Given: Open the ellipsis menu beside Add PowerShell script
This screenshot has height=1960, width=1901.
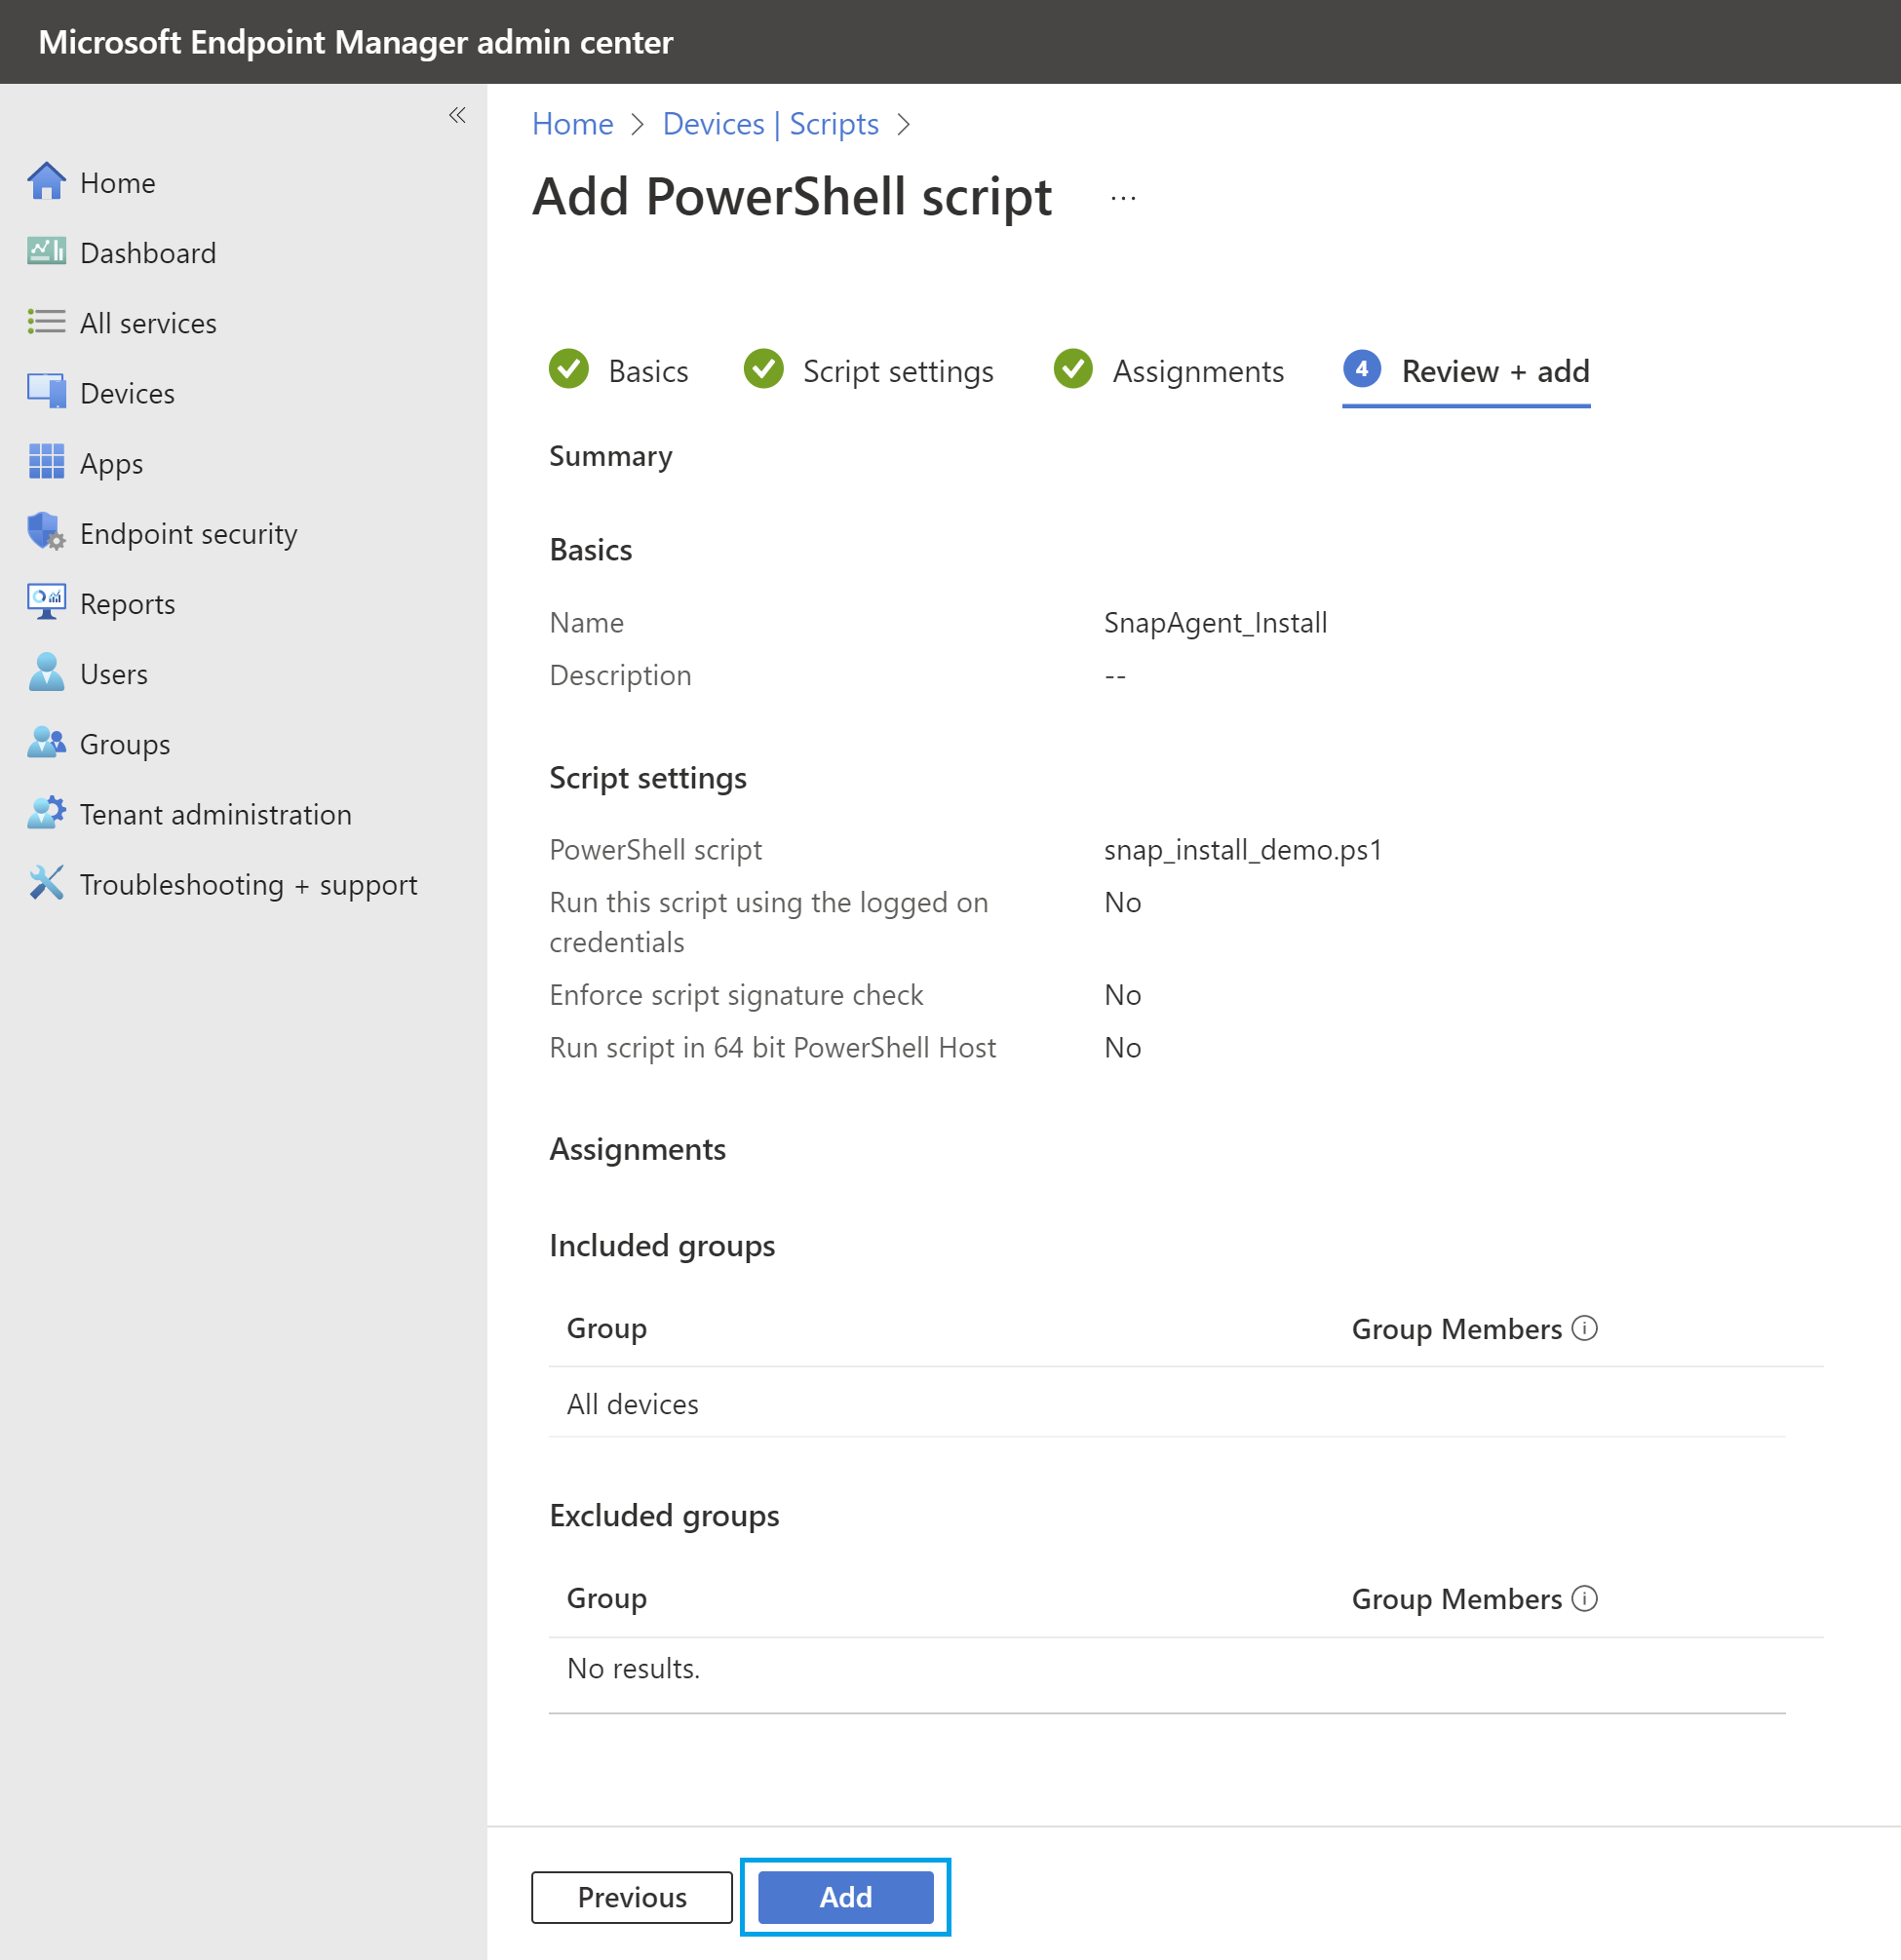Looking at the screenshot, I should (x=1123, y=197).
